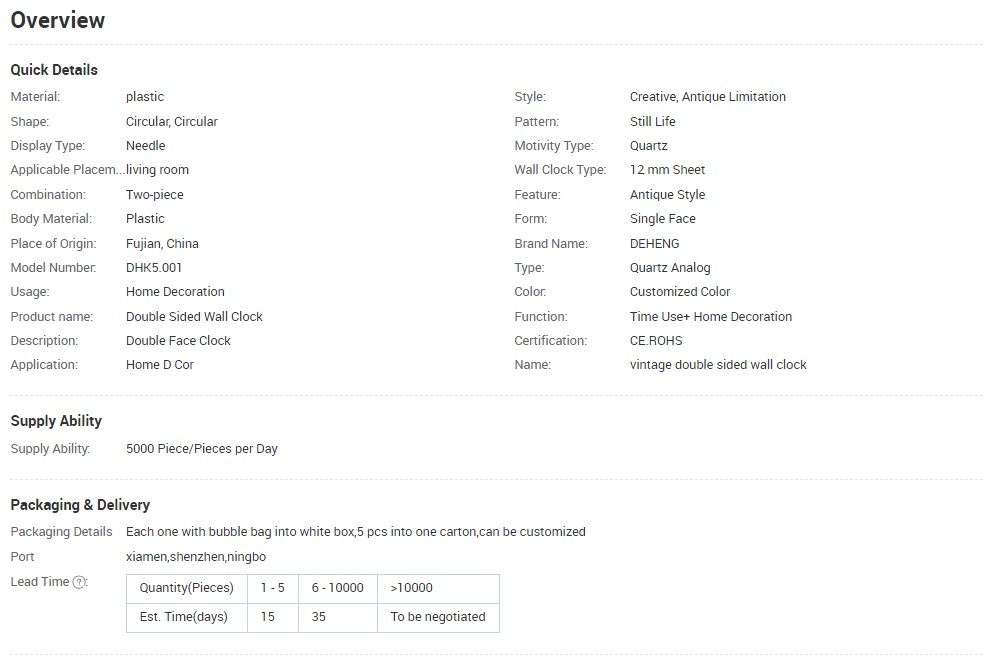Click vintage double sided wall clock name
This screenshot has height=657, width=995.
click(x=718, y=365)
